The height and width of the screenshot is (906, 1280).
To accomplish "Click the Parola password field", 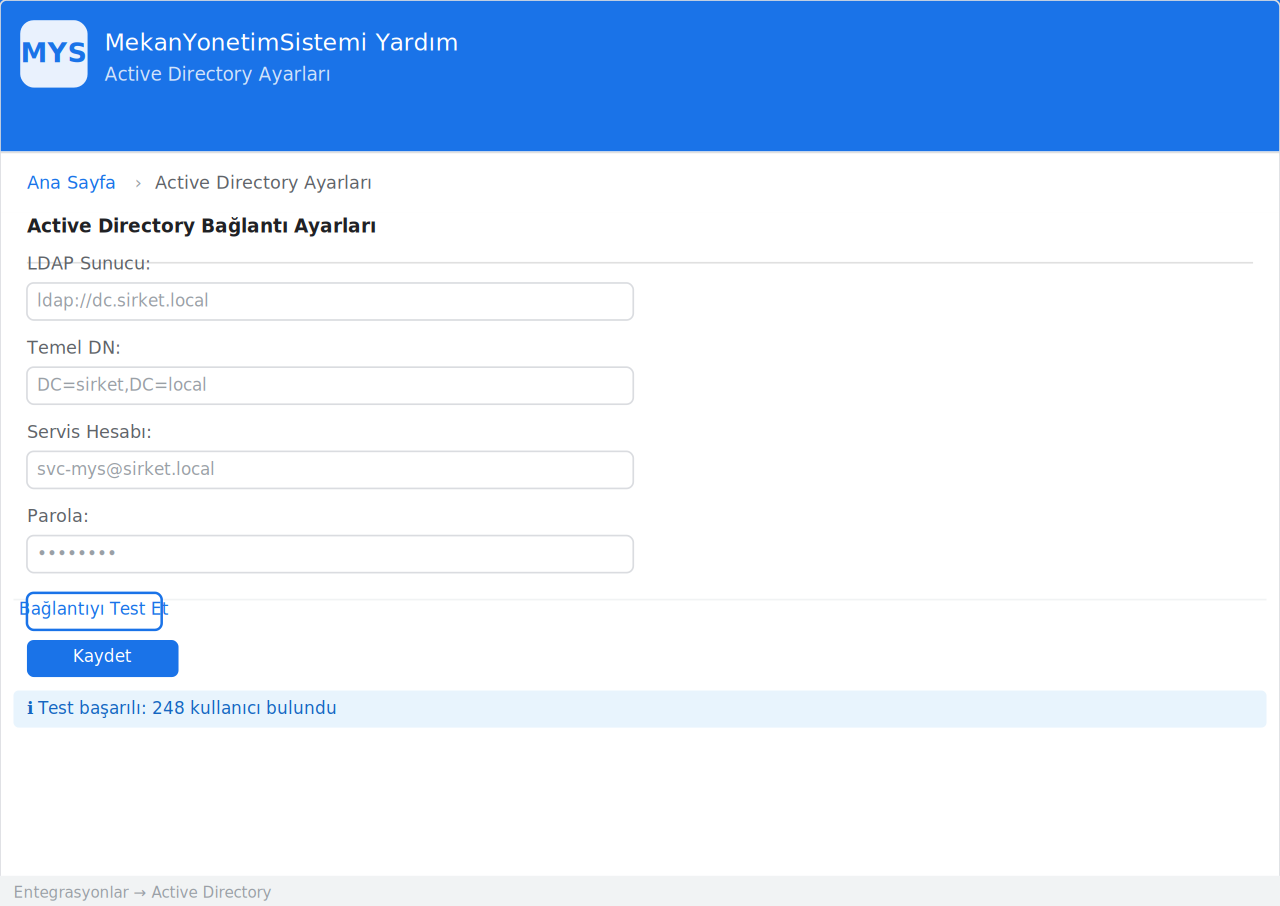I will click(x=330, y=553).
